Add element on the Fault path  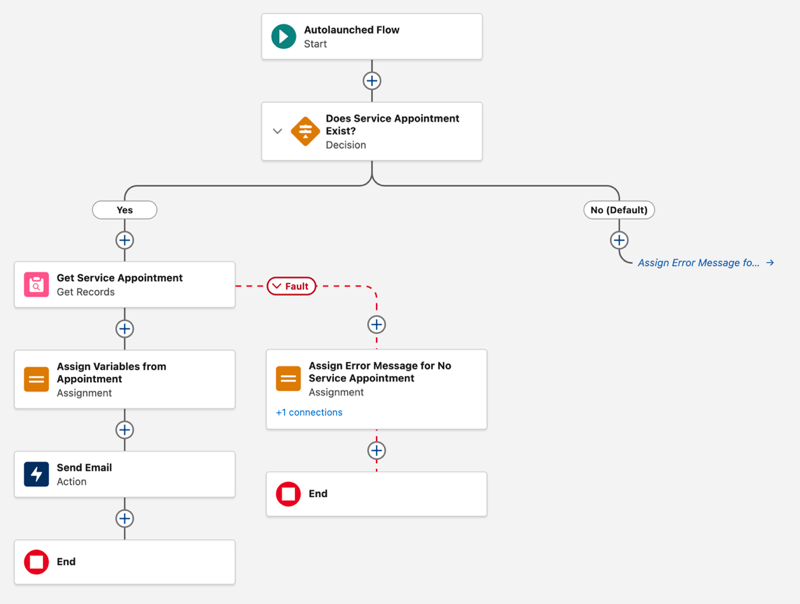click(377, 324)
